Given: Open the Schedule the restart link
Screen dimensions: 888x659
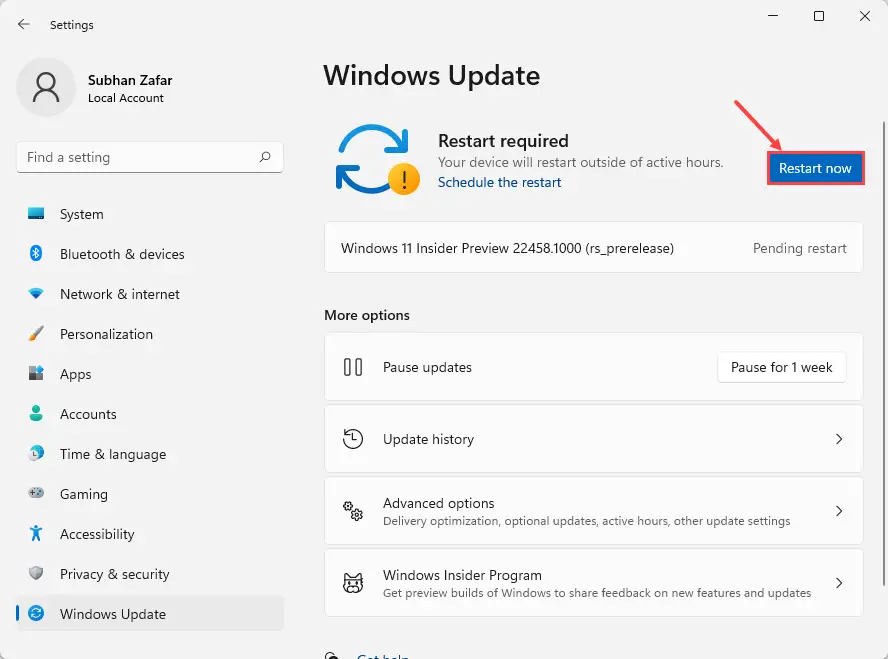Looking at the screenshot, I should 499,182.
